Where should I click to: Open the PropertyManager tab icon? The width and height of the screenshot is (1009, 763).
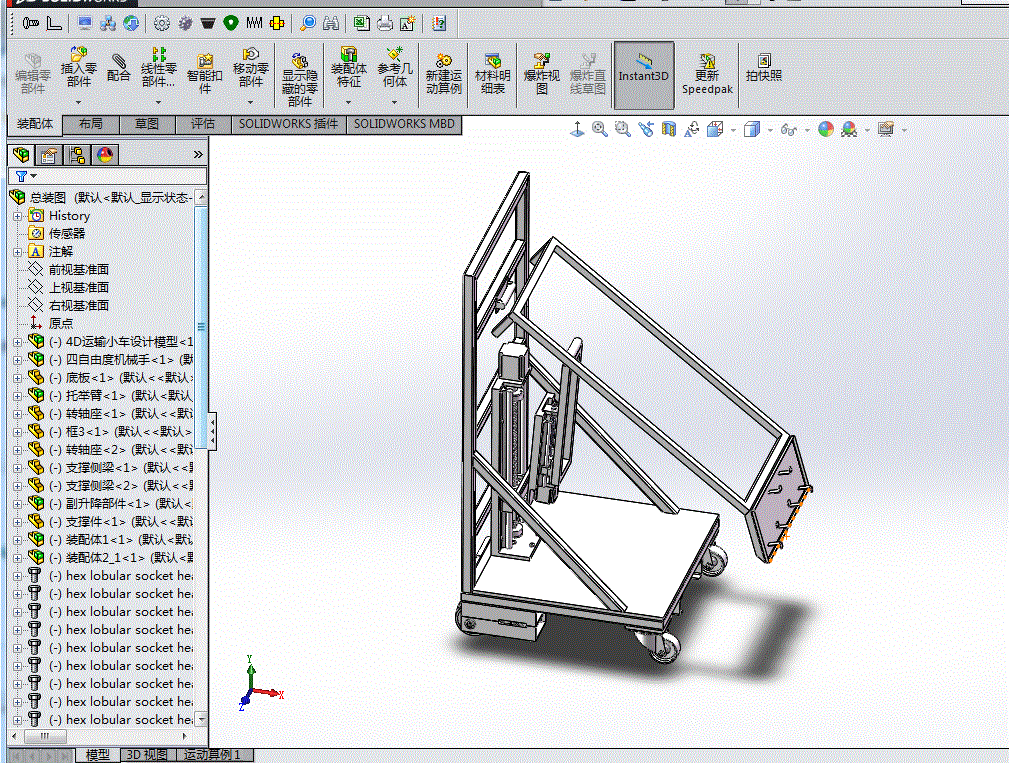click(49, 154)
